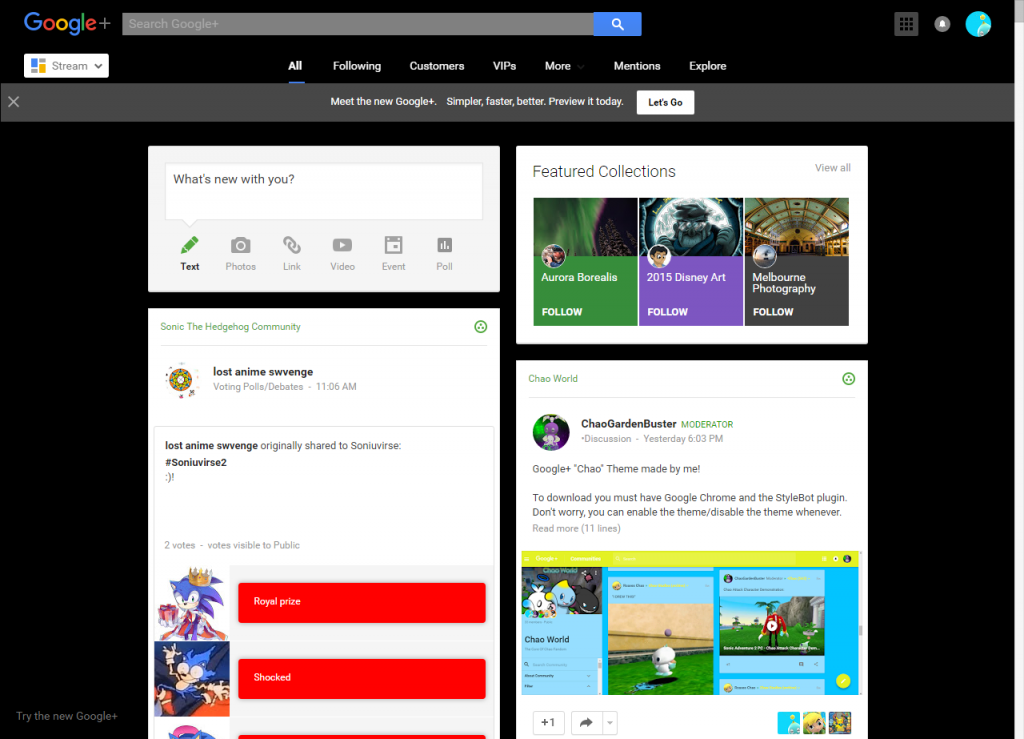
Task: Expand the More circles menu
Action: tap(564, 66)
